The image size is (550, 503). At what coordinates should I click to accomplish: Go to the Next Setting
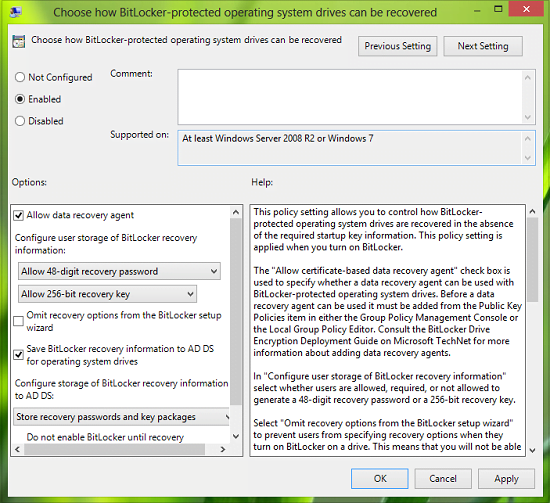(483, 46)
